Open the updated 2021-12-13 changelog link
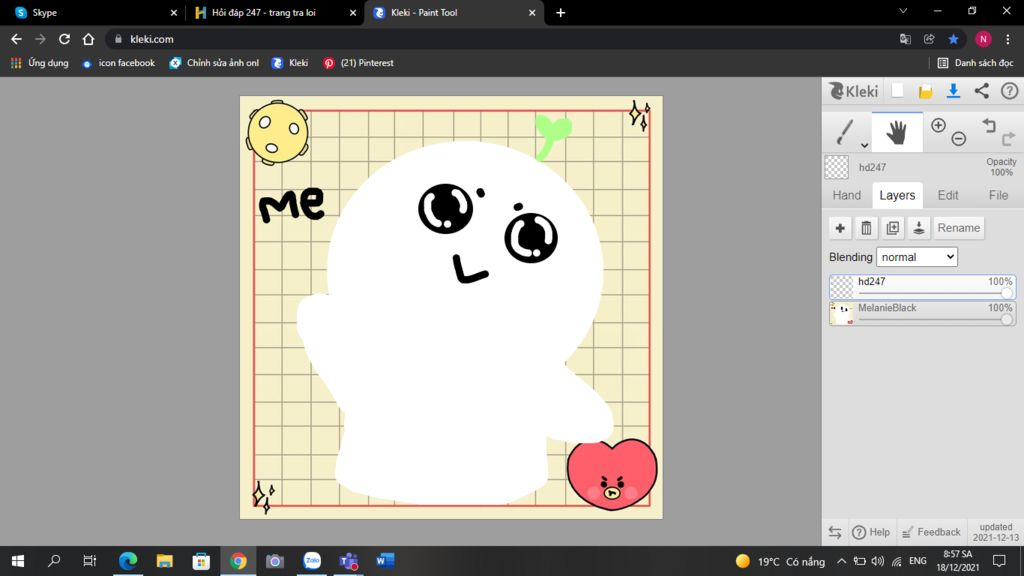Viewport: 1024px width, 576px height. pyautogui.click(x=995, y=532)
